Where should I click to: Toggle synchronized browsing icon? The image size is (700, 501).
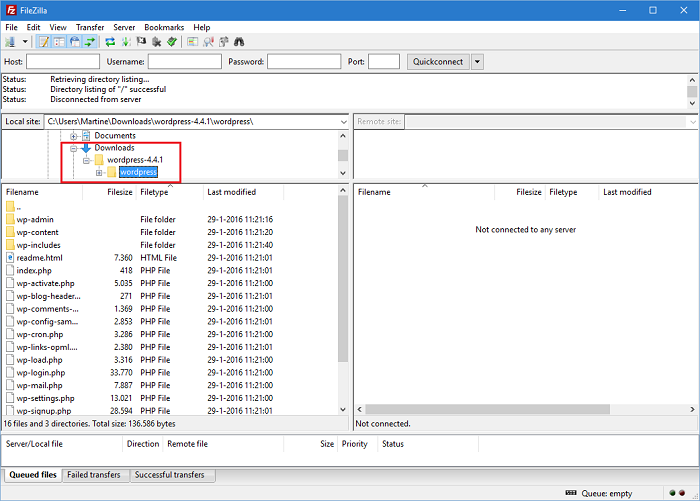(224, 42)
